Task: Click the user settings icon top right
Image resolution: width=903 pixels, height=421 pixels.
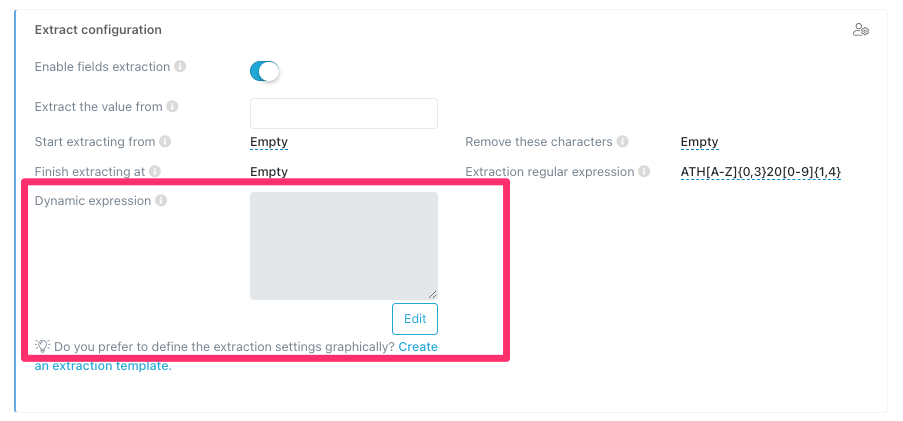Action: tap(860, 30)
